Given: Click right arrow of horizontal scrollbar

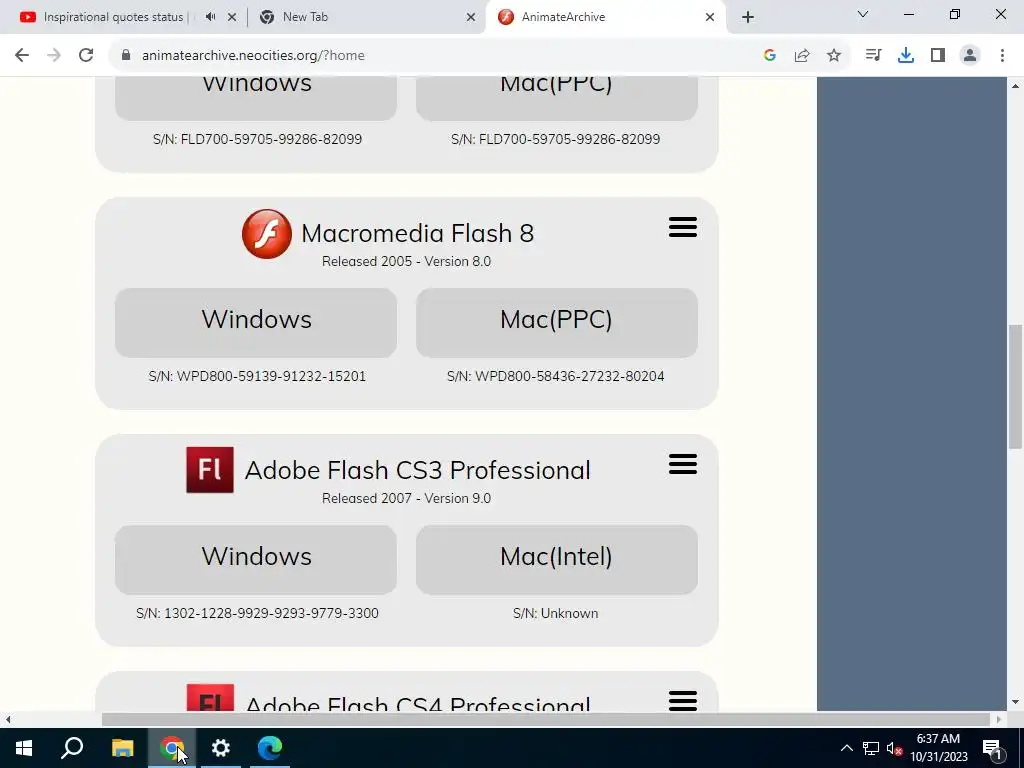Looking at the screenshot, I should 999,719.
